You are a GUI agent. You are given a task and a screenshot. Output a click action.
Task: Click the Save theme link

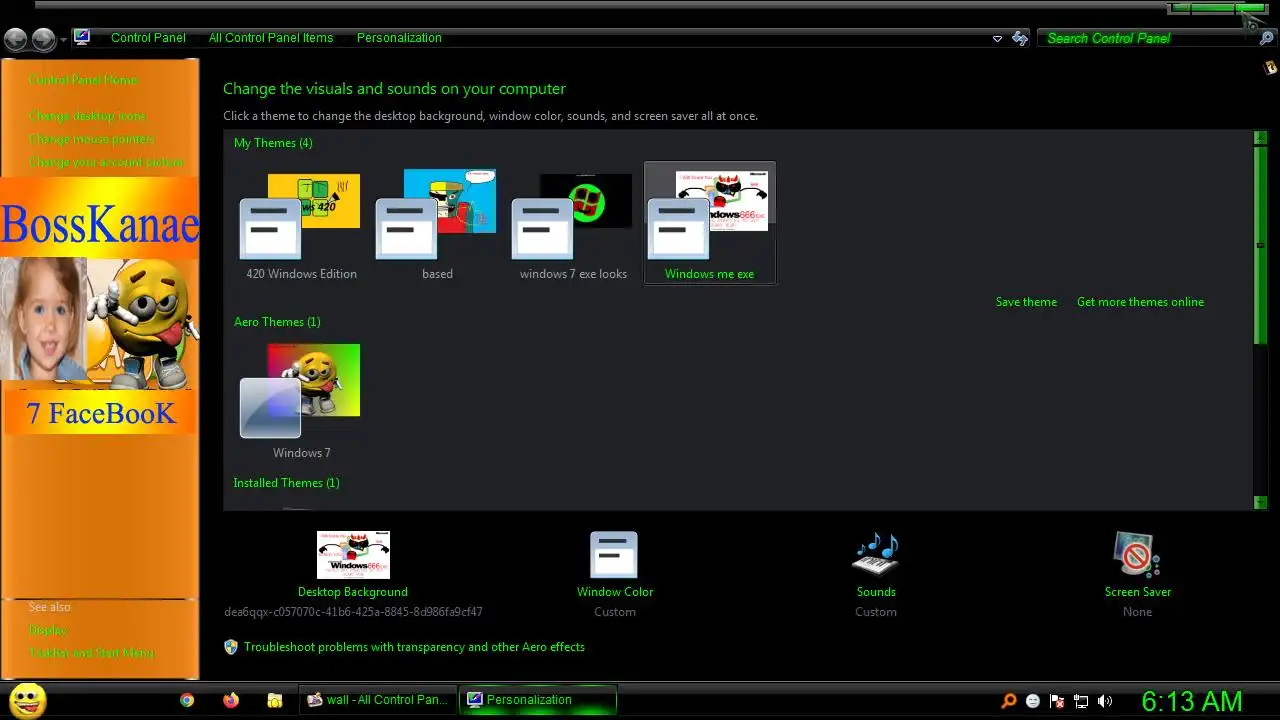1026,302
